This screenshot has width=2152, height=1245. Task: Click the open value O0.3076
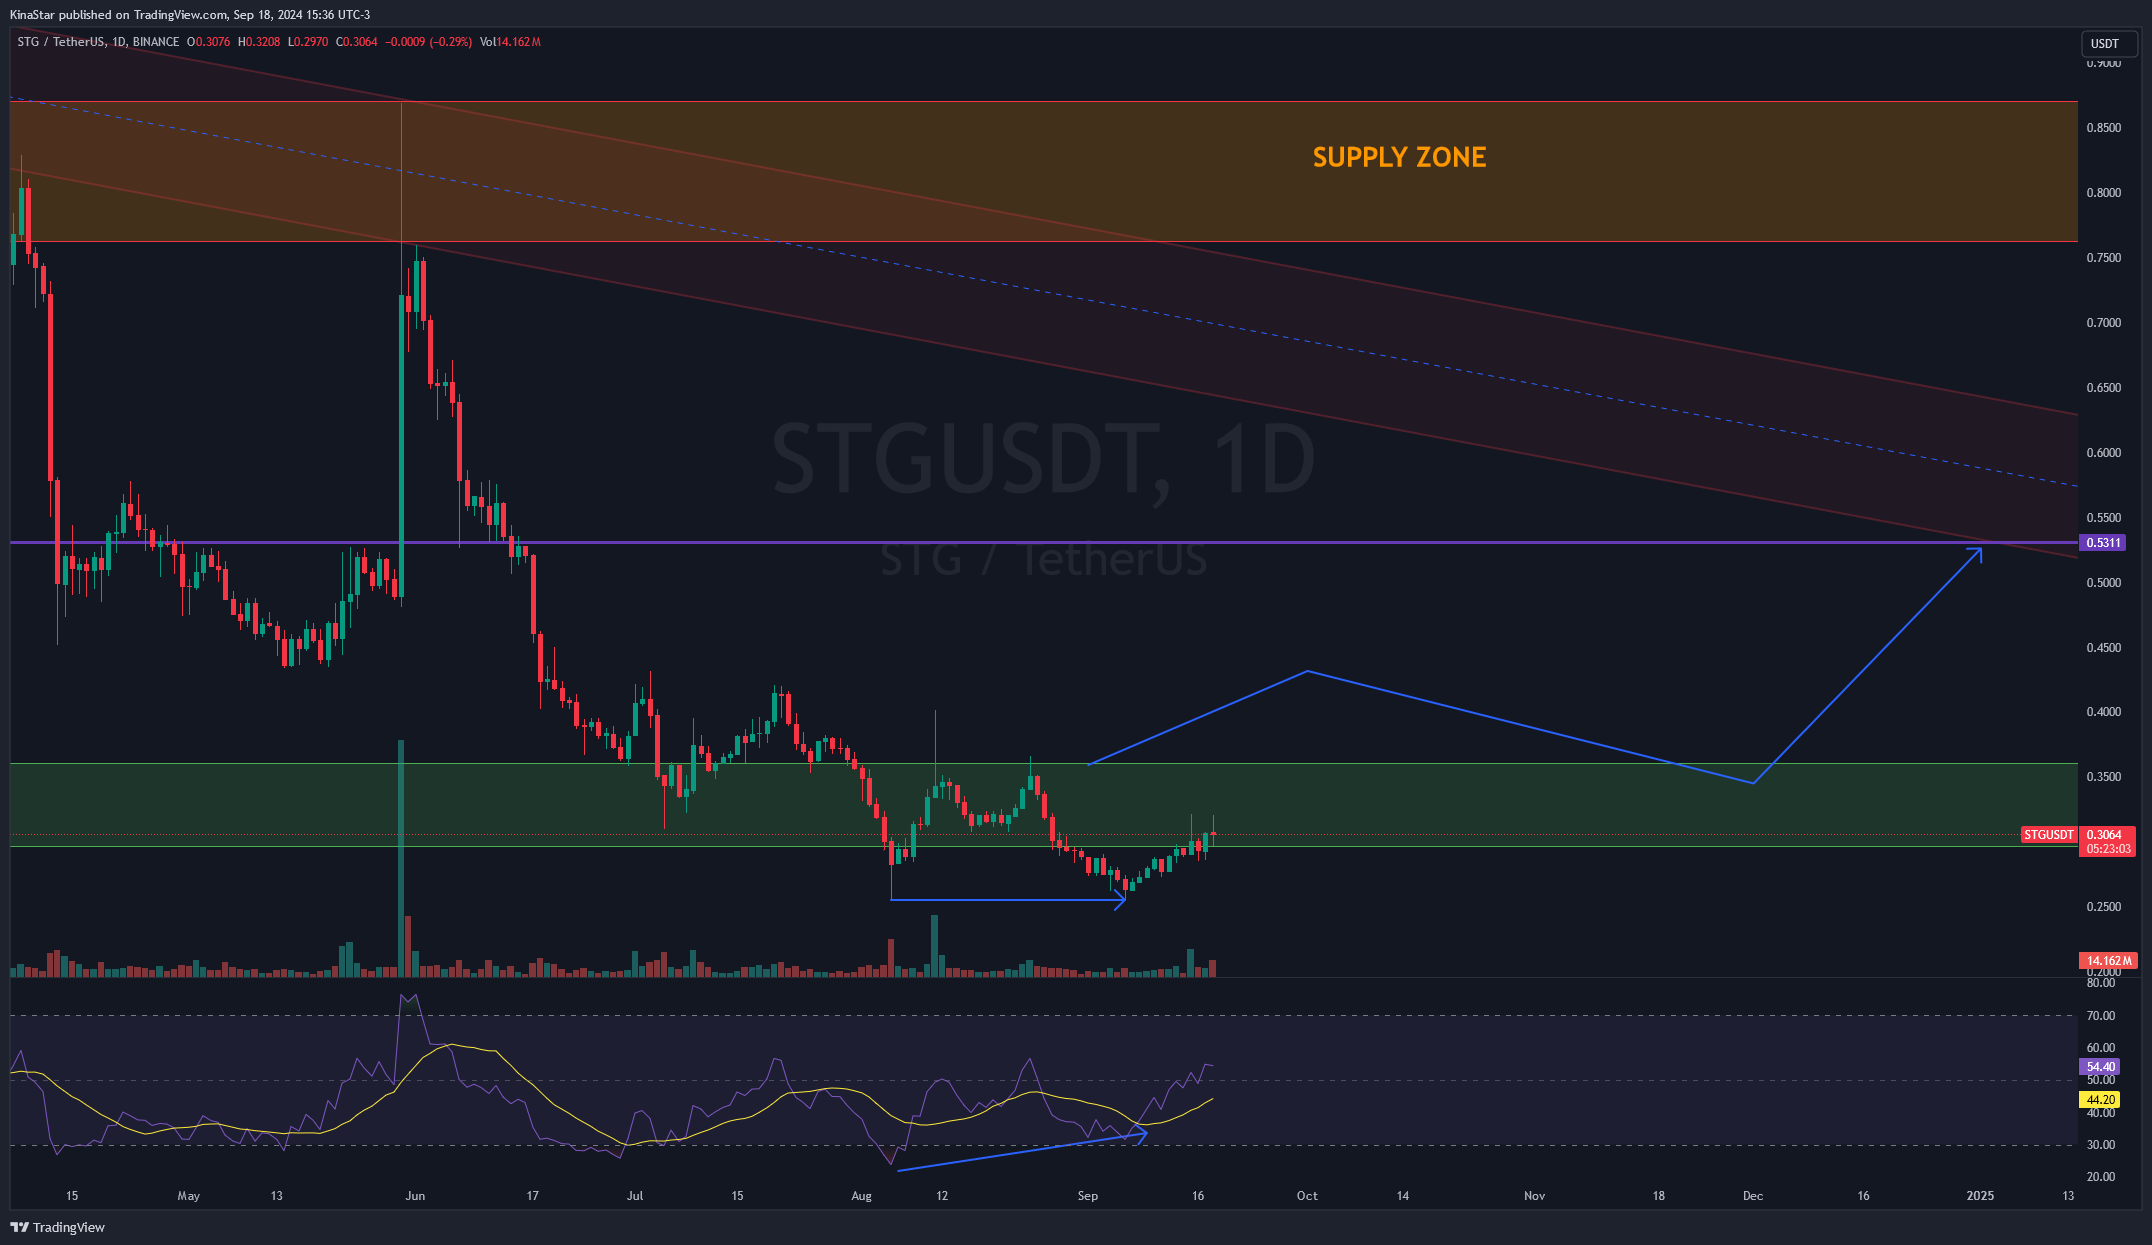tap(208, 42)
